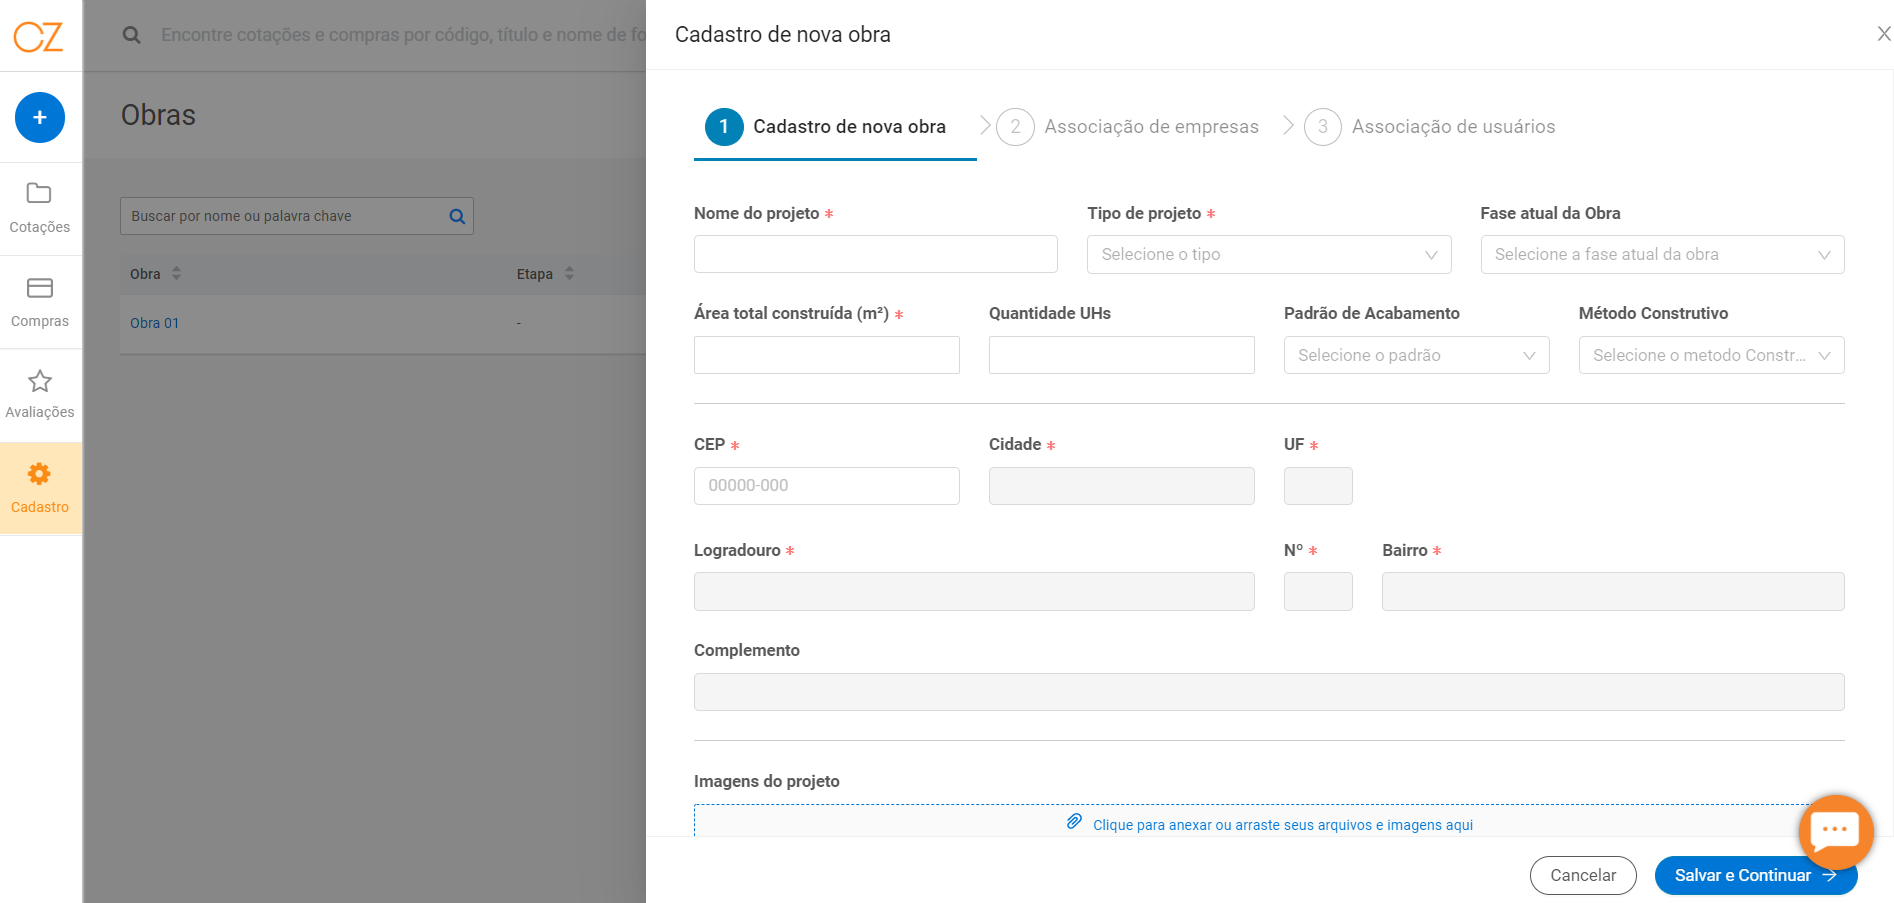Sort by Obra column arrows
The height and width of the screenshot is (903, 1894).
177,273
